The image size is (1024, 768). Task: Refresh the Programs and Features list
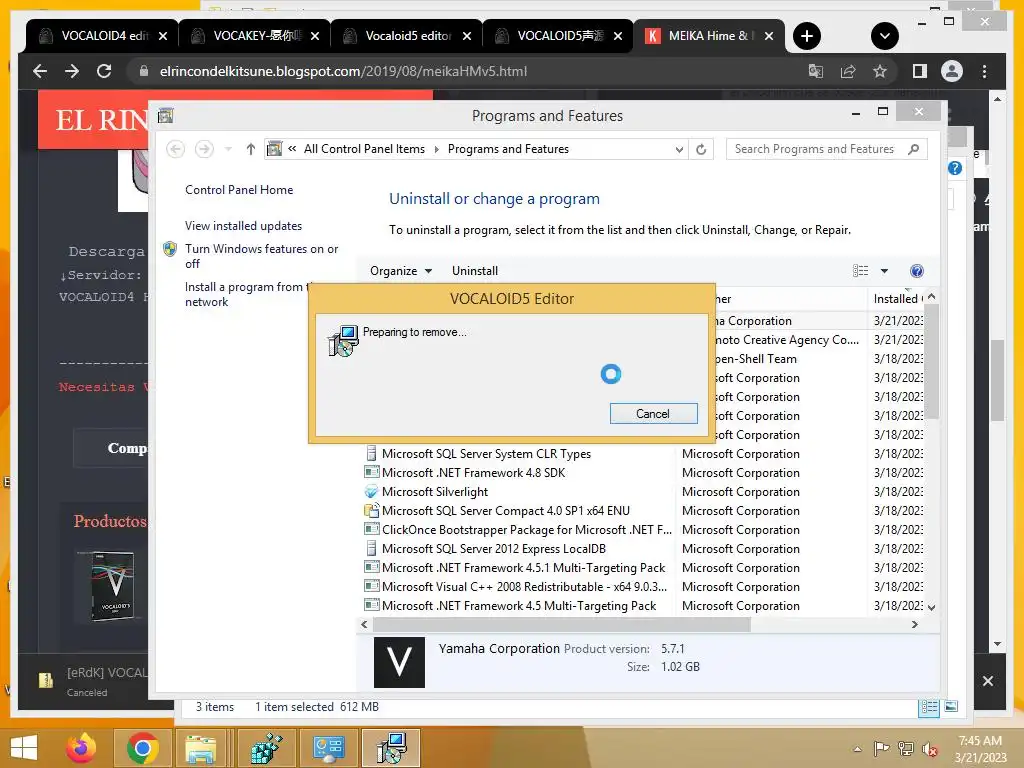click(x=701, y=149)
